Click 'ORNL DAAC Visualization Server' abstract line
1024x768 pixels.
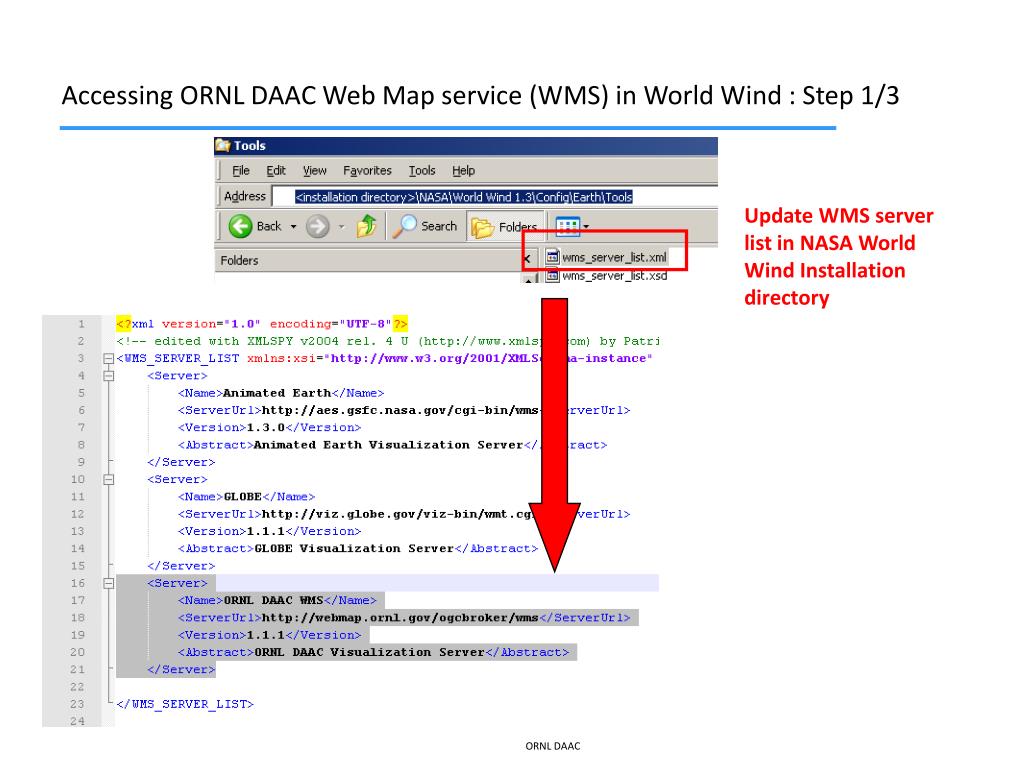373,652
